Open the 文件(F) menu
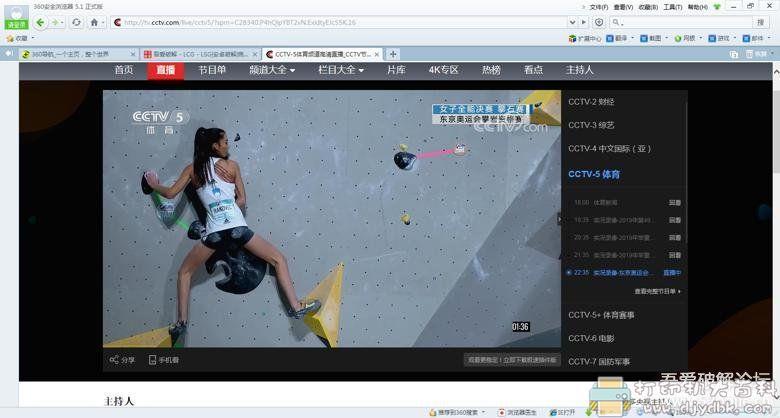Screen dimensions: 780x418 (x=598, y=7)
